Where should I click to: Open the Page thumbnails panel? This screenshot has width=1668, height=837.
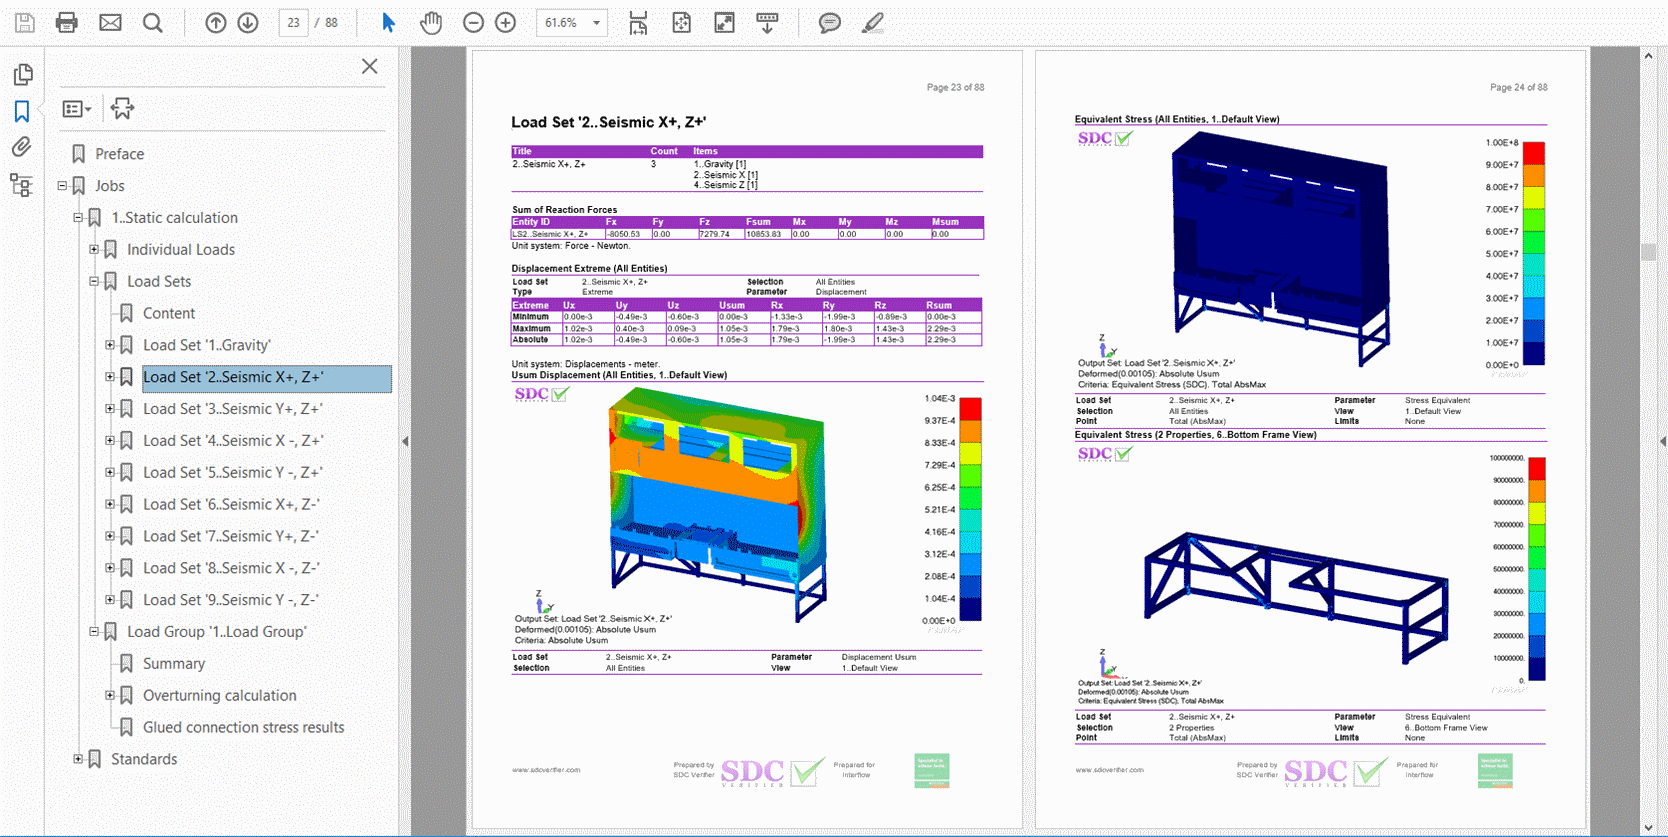coord(22,74)
